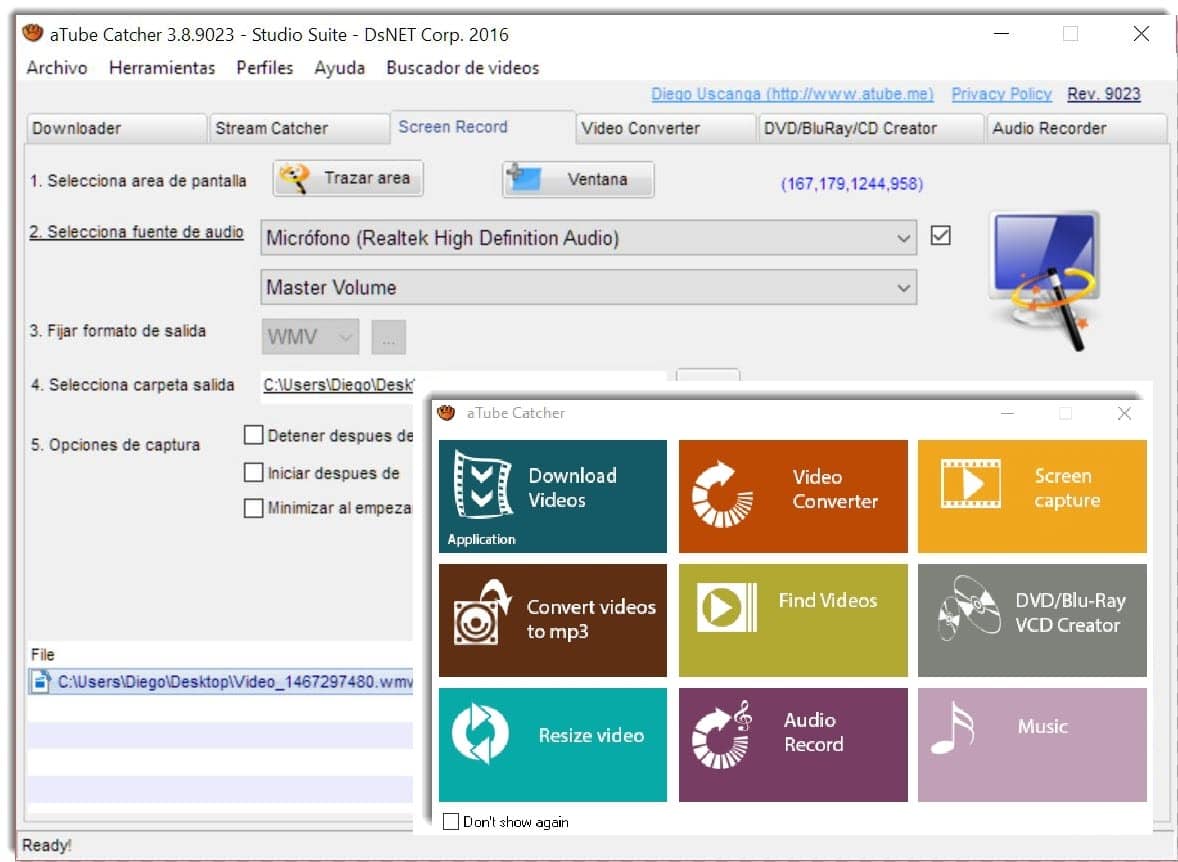Image resolution: width=1178 pixels, height=862 pixels.
Task: Open the Diego Uscanga atube.me link
Action: [x=793, y=94]
